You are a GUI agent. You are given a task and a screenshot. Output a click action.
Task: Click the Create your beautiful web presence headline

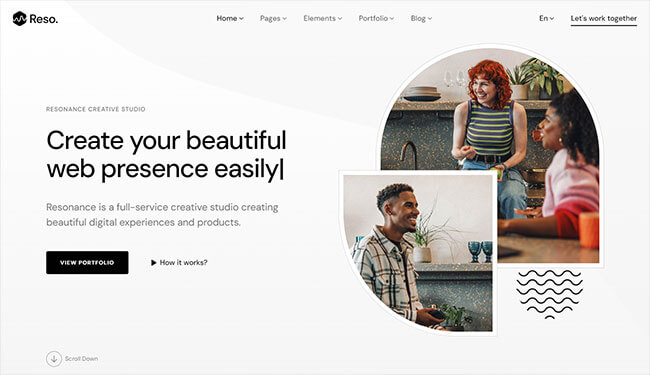tap(166, 155)
